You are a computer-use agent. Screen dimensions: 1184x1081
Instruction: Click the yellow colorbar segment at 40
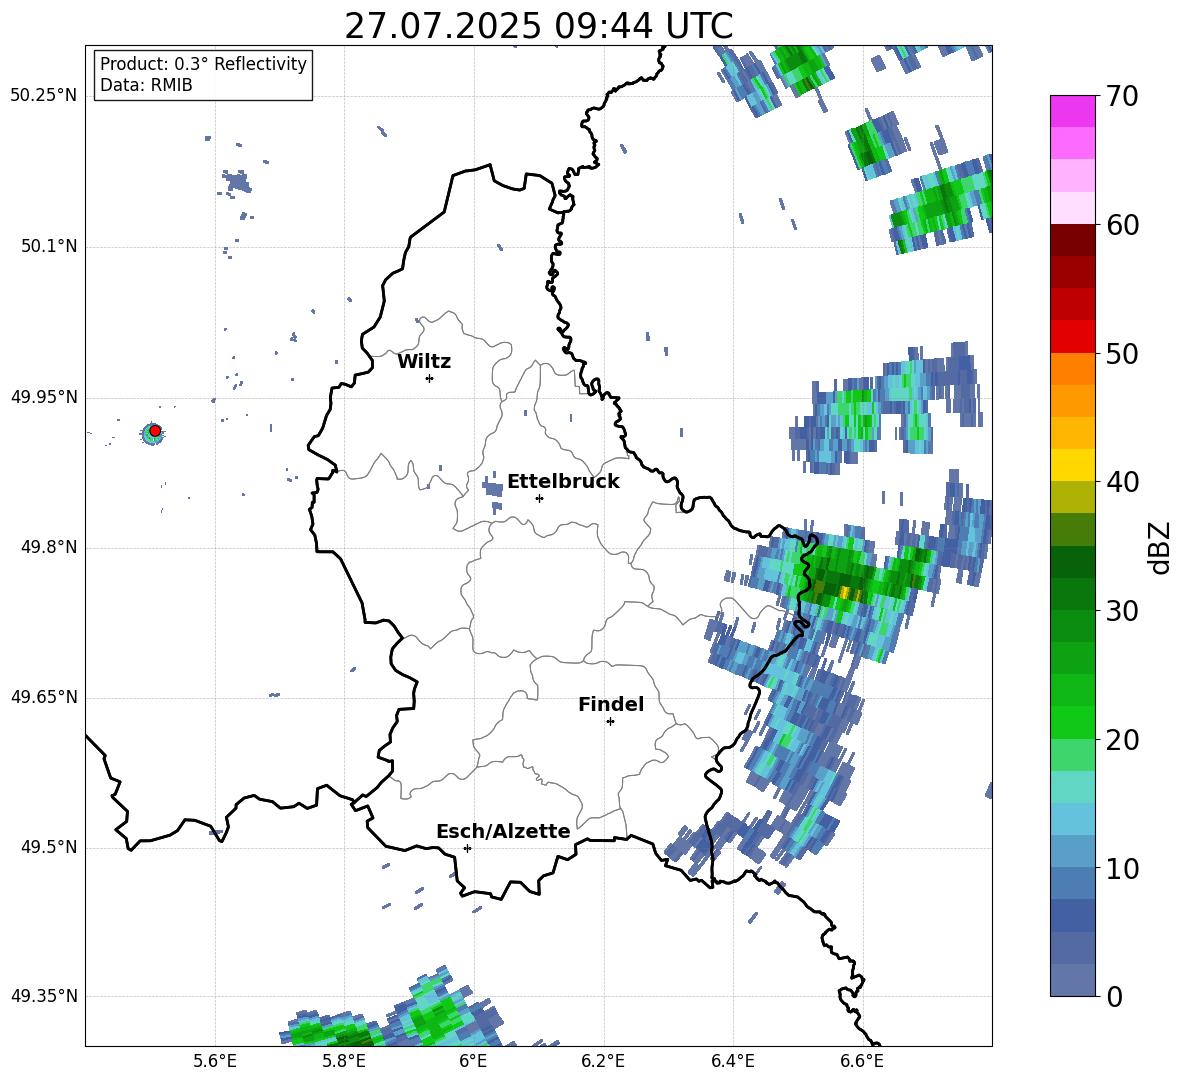coord(1072,465)
